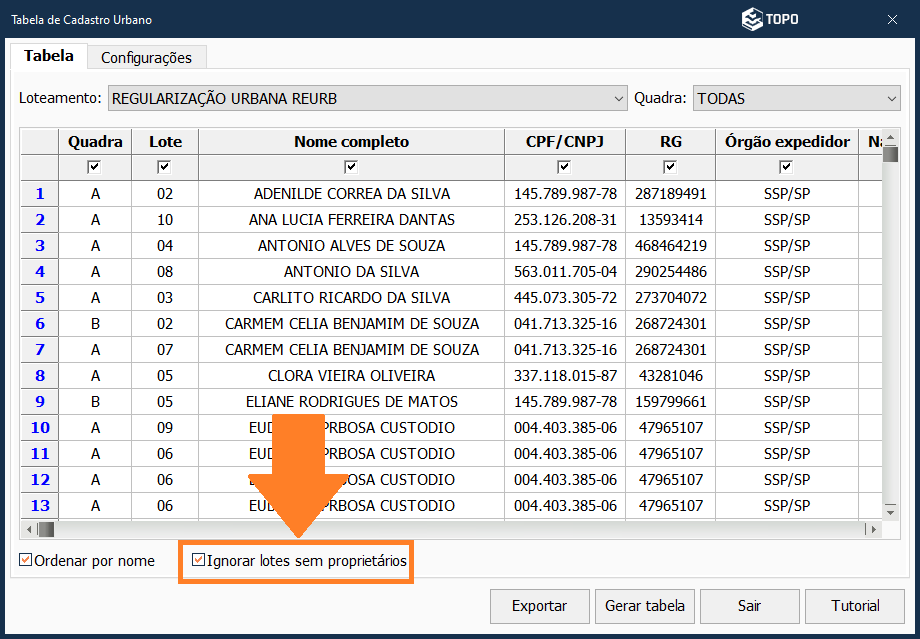This screenshot has width=920, height=639.
Task: Disable the RG column checkbox
Action: 669,167
